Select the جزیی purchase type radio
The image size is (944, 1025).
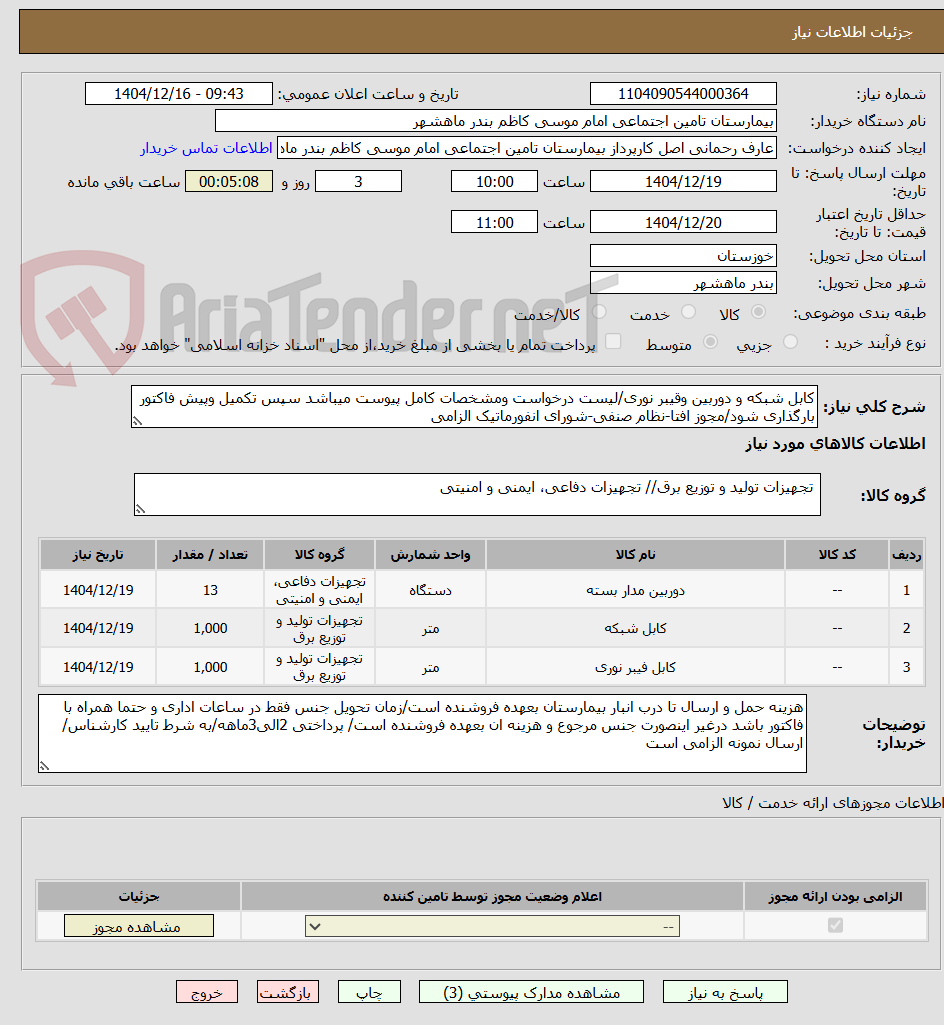(x=790, y=342)
